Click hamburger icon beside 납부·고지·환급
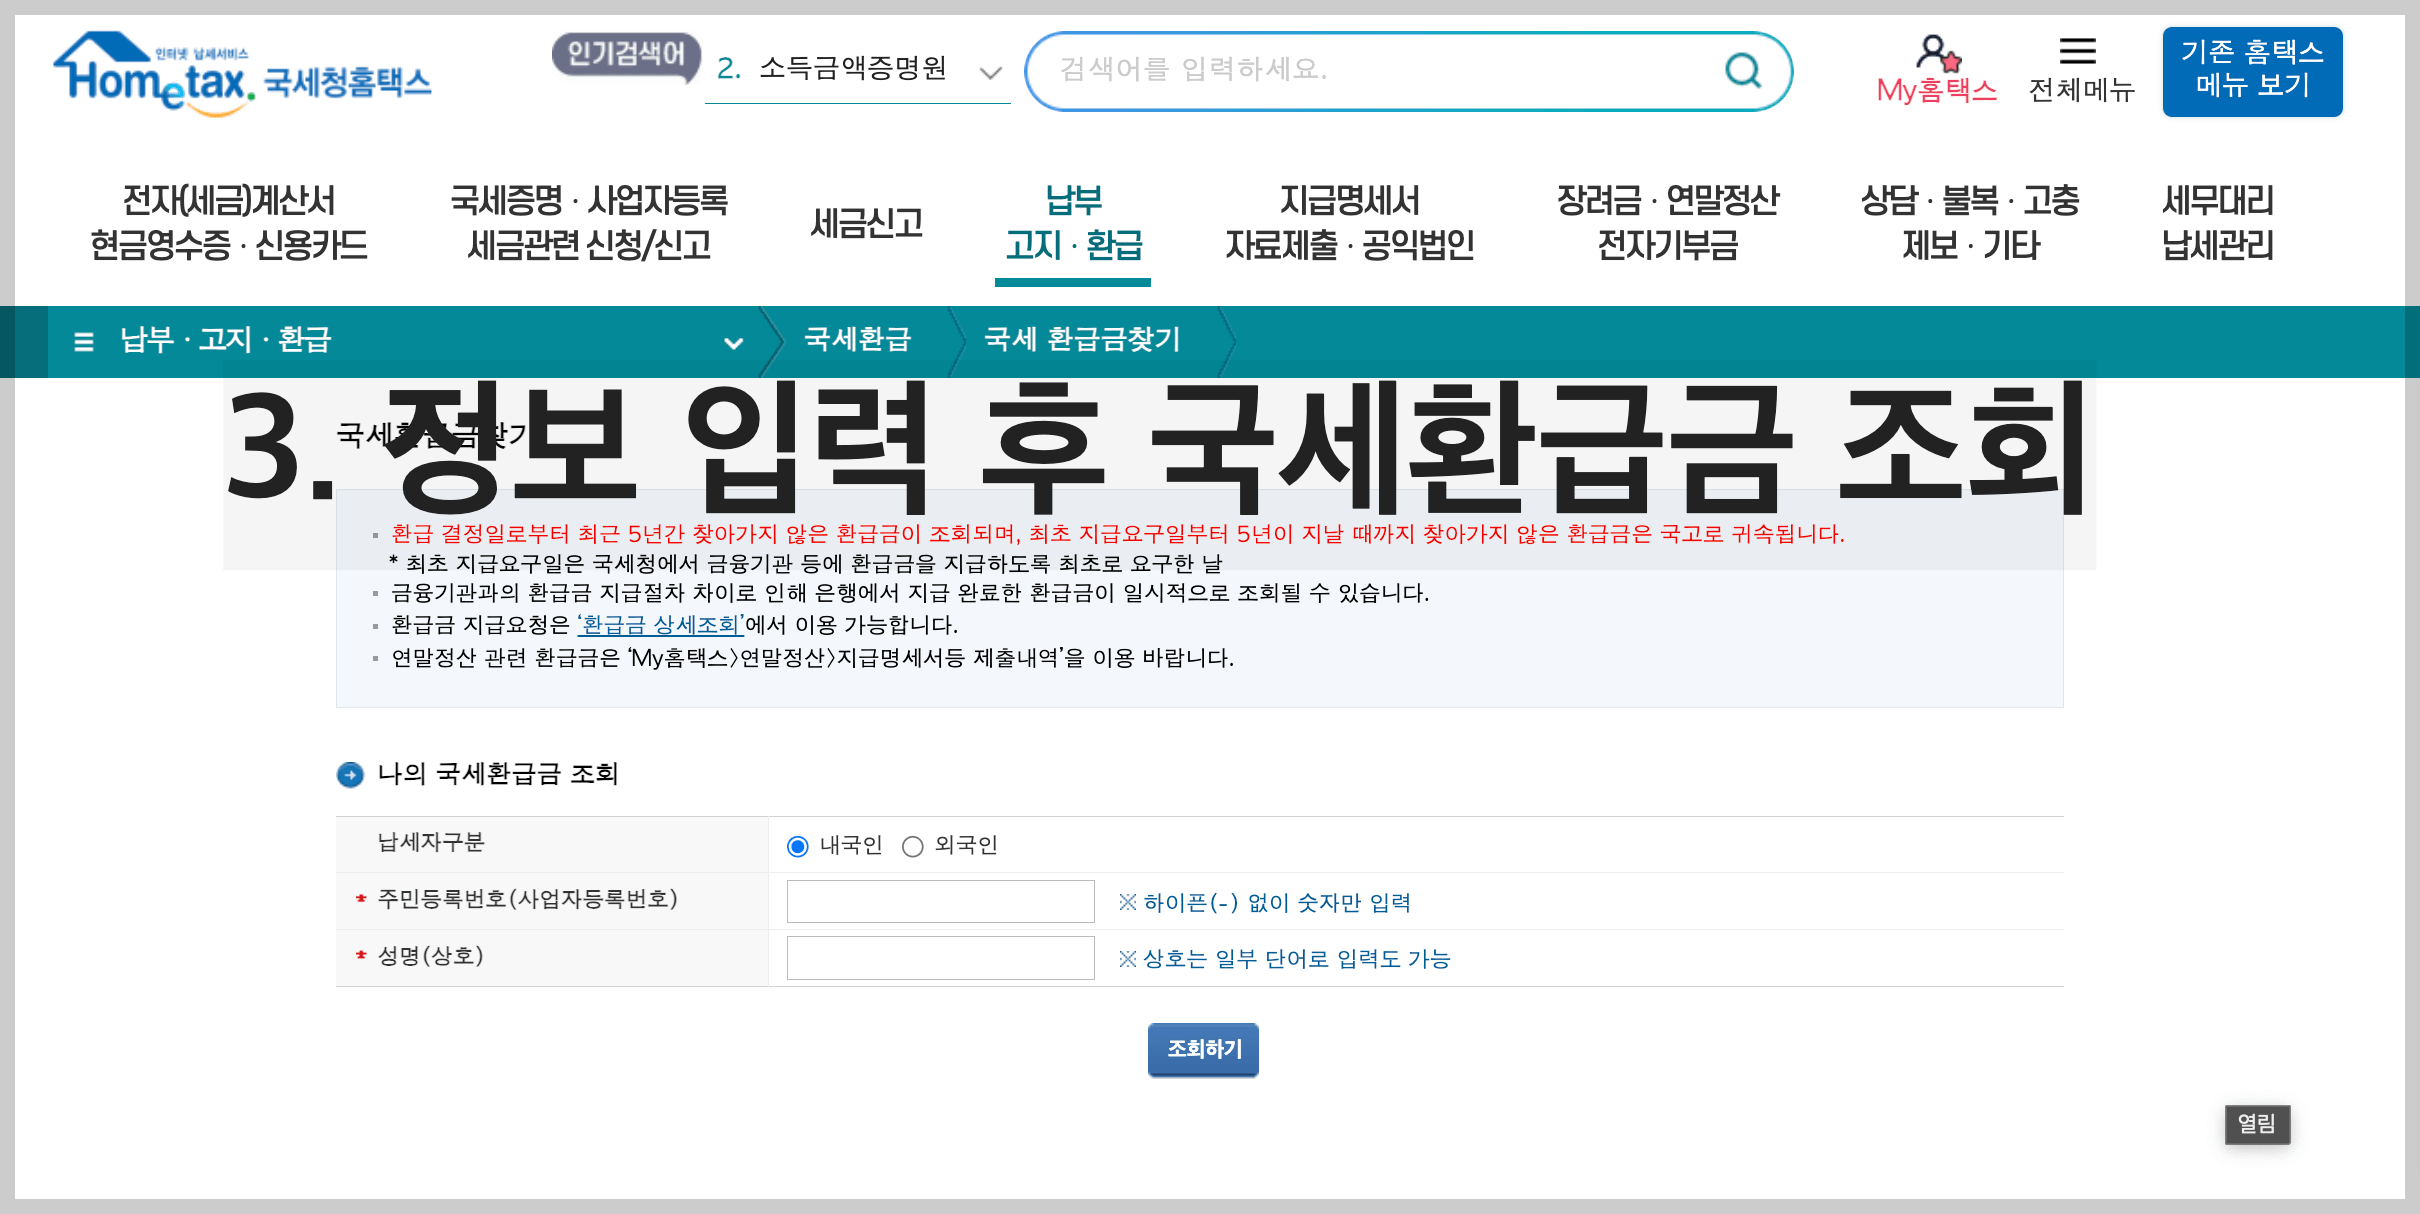This screenshot has height=1214, width=2420. [x=84, y=342]
